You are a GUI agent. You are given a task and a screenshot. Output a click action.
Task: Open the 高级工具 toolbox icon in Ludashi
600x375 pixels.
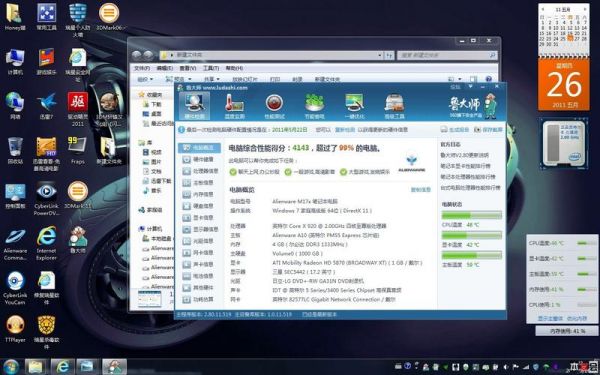coord(395,106)
